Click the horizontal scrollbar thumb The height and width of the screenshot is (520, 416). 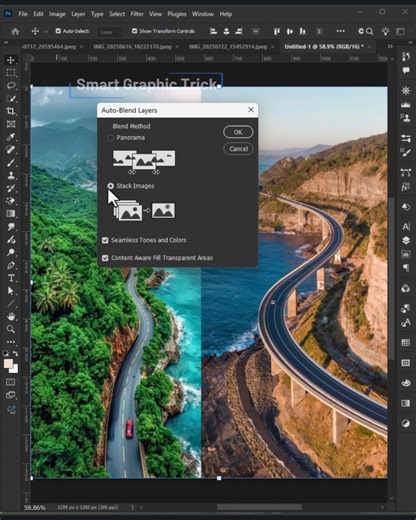click(259, 507)
